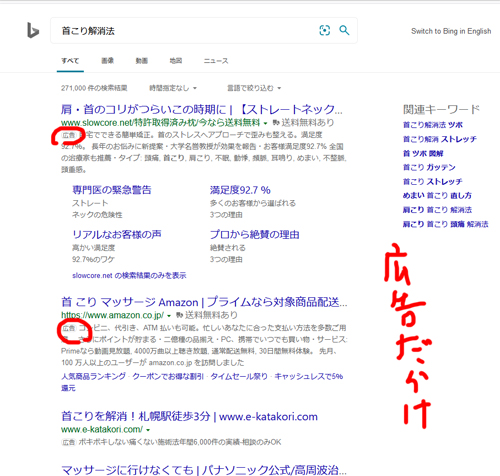Screen dimensions: 500x476
Task: Expand dropdown arrow after slowcore.net URL
Action: (265, 123)
